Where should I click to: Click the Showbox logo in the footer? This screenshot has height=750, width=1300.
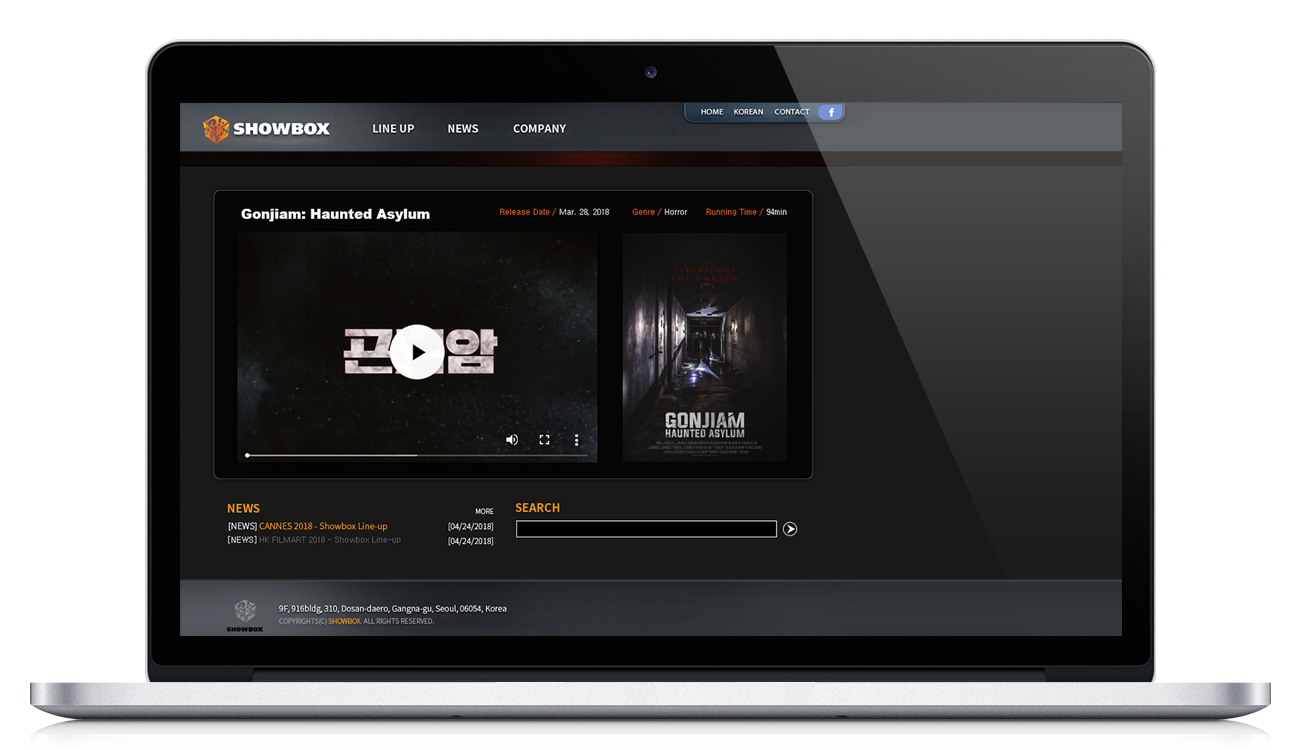[245, 615]
